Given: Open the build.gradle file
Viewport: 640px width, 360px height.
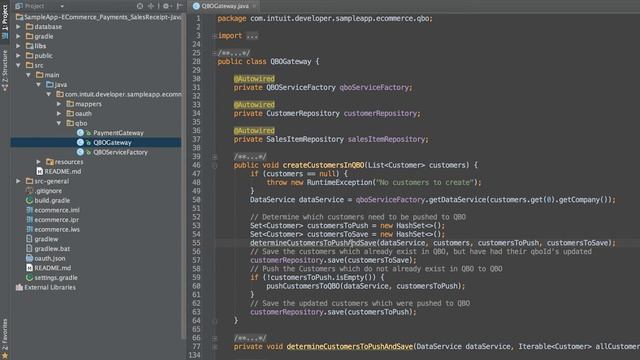Looking at the screenshot, I should [52, 200].
